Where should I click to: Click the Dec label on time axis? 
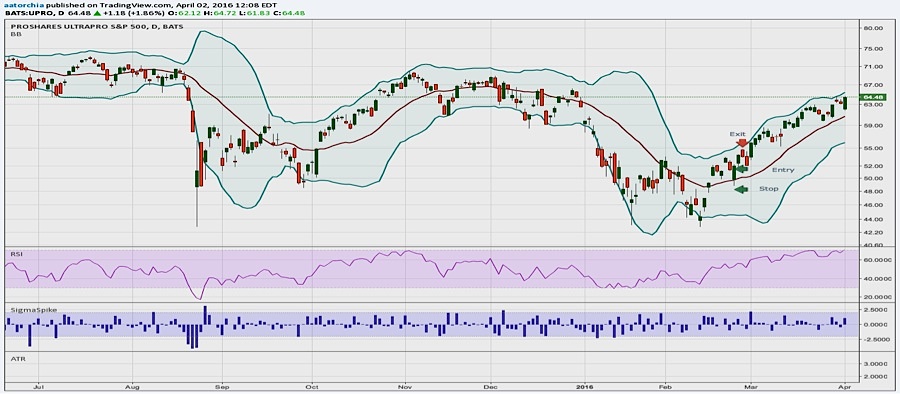(491, 388)
